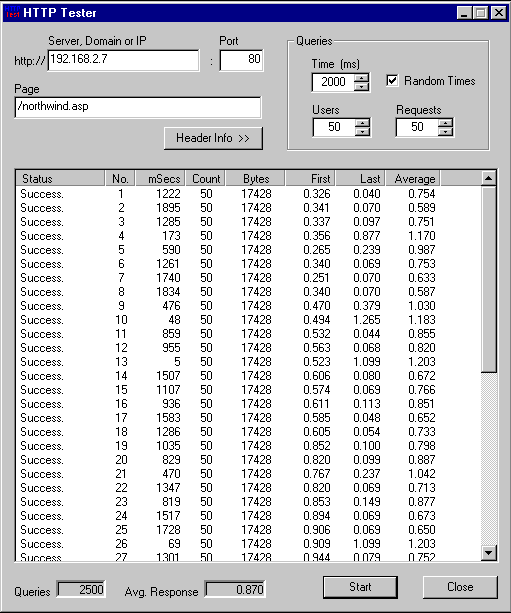Close the HTTP Tester dialog
This screenshot has height=613, width=511.
[x=460, y=587]
